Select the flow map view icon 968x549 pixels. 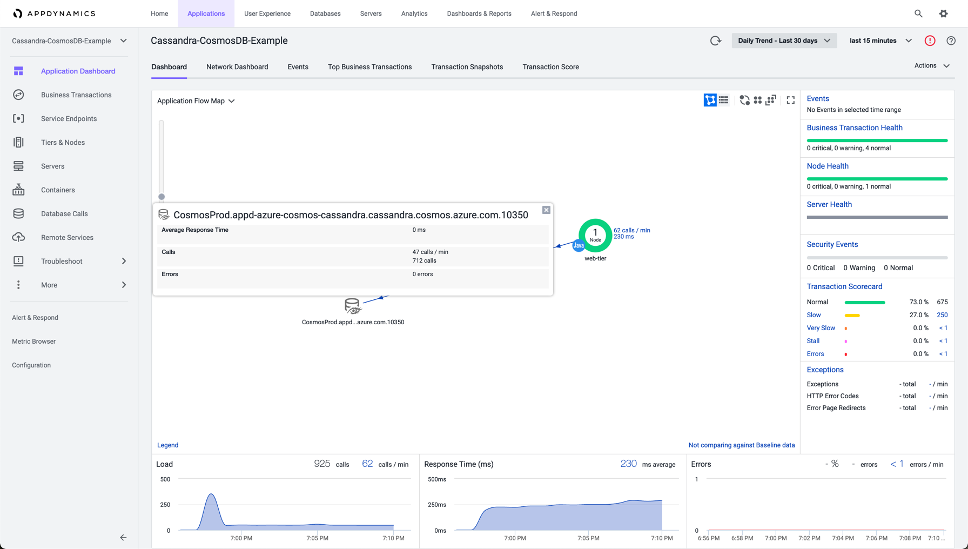click(710, 100)
